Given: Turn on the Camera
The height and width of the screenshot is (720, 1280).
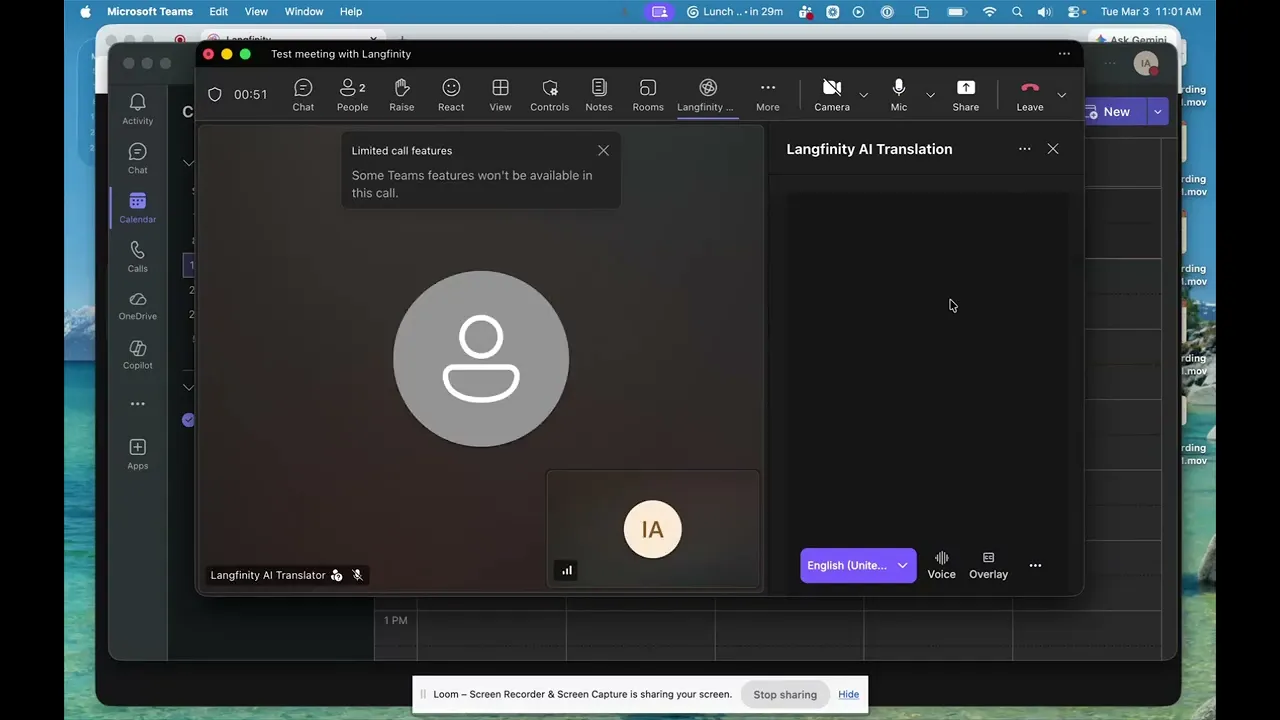Looking at the screenshot, I should click(832, 95).
